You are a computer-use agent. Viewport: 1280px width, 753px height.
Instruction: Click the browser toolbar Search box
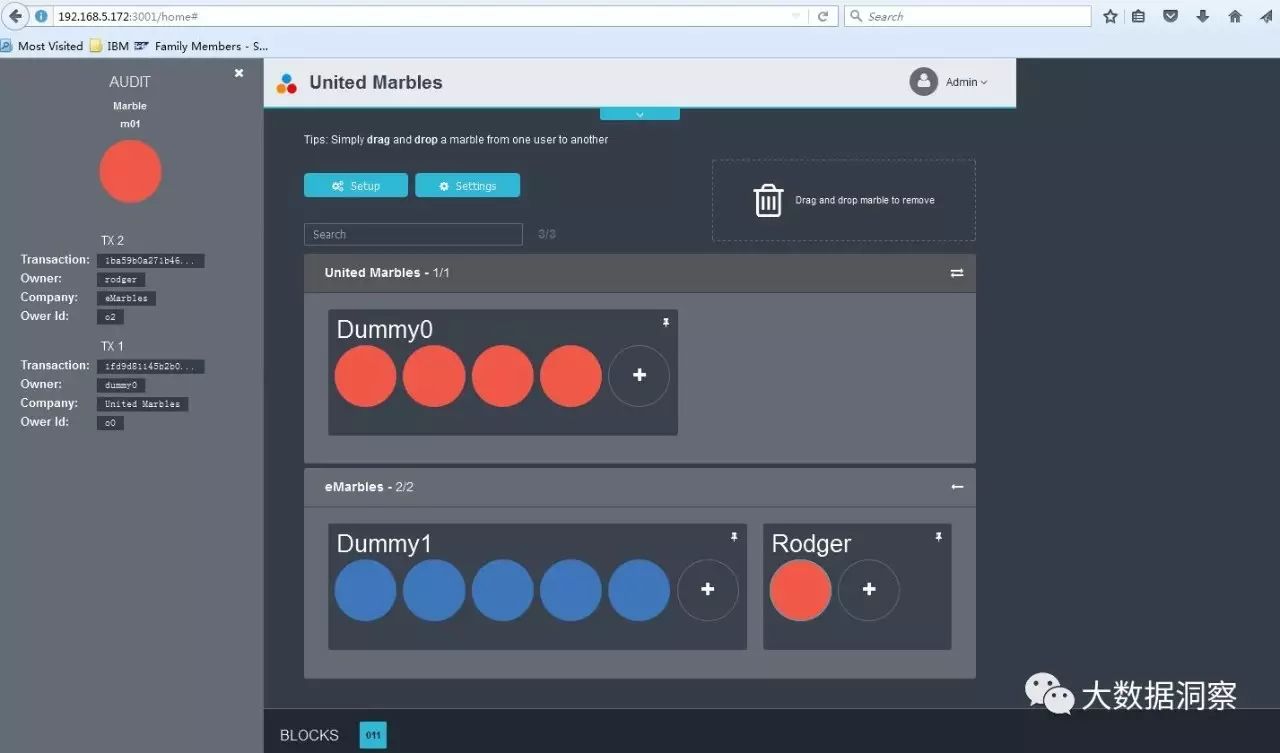(967, 16)
